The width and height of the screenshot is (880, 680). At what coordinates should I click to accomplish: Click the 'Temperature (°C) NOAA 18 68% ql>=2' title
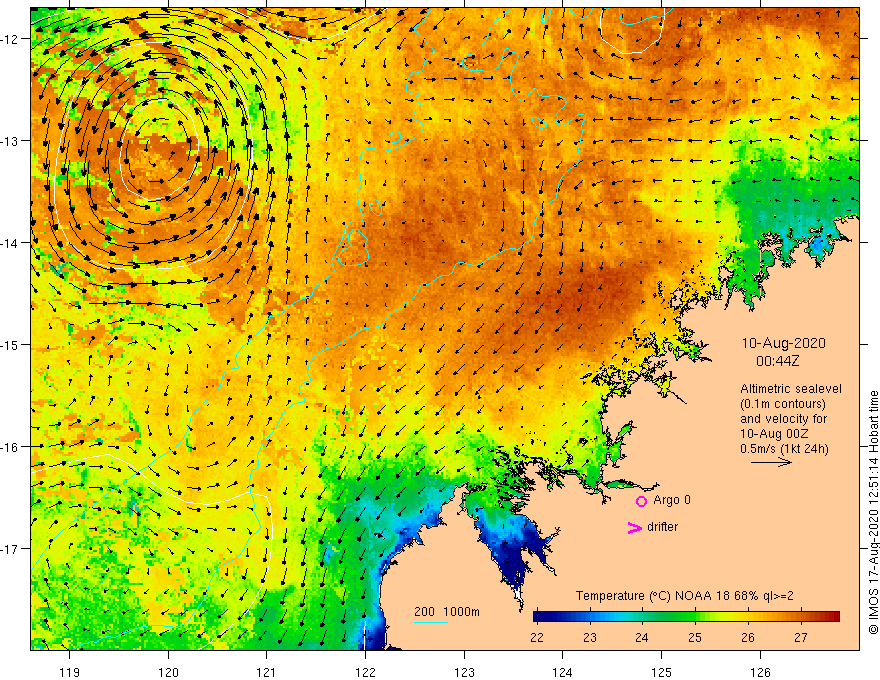pos(685,596)
